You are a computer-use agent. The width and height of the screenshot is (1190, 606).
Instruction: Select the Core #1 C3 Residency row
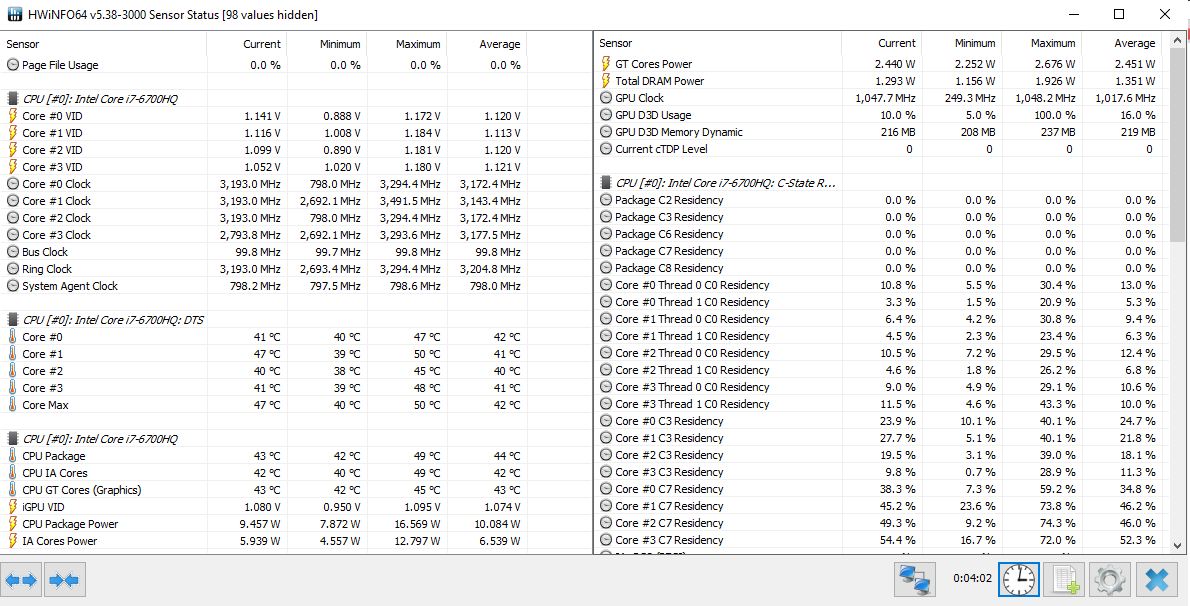878,438
